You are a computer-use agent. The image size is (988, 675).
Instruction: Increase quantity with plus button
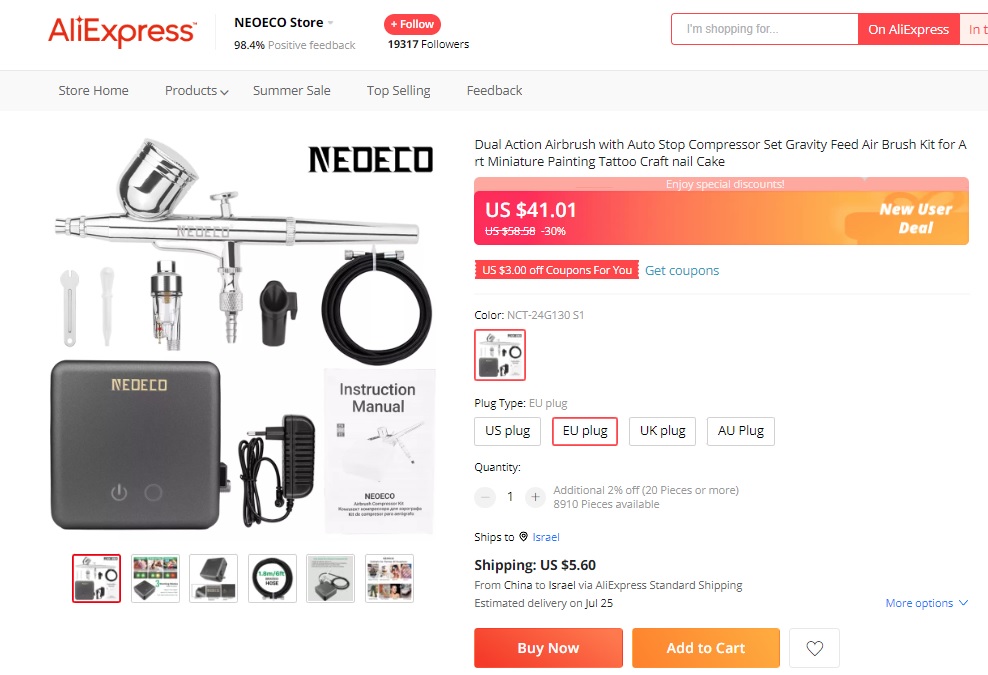pos(535,497)
